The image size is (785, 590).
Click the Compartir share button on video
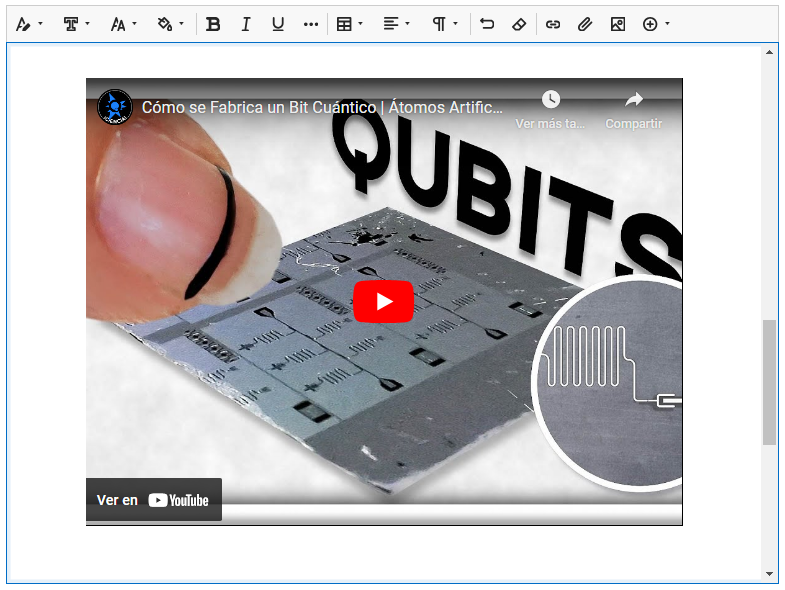[x=633, y=110]
